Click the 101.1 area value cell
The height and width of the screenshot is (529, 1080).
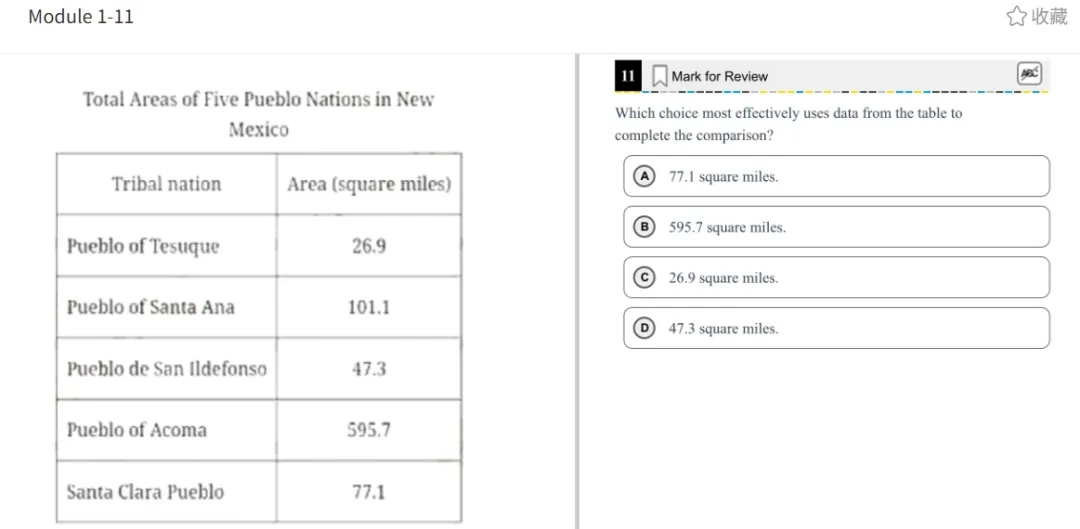369,307
